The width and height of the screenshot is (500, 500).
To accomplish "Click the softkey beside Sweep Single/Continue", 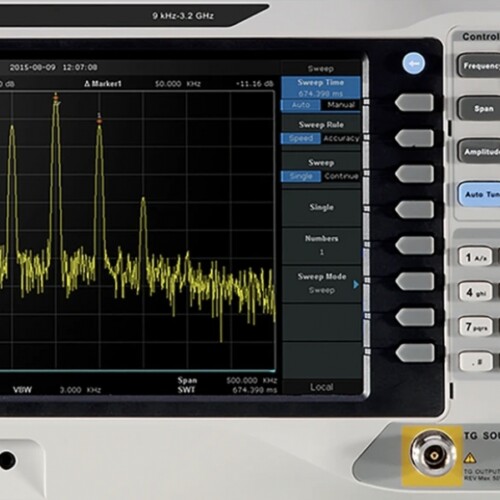I will click(414, 174).
